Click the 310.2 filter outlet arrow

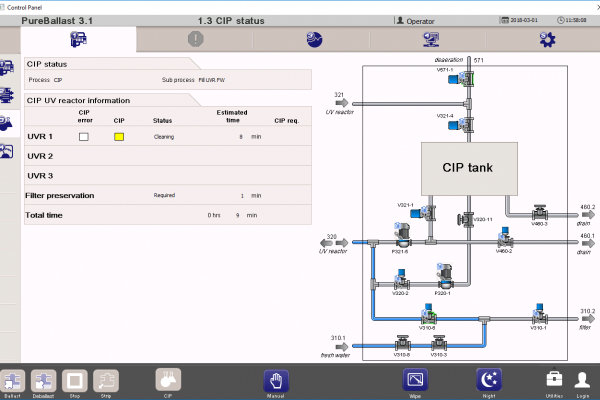[588, 318]
